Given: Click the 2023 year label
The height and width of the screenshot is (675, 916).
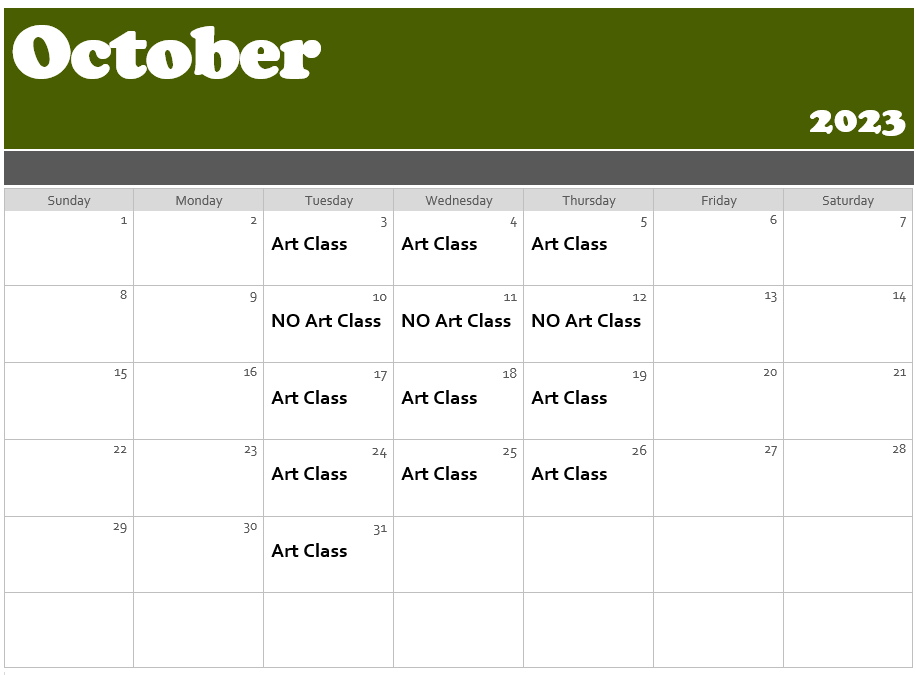Looking at the screenshot, I should [x=857, y=122].
